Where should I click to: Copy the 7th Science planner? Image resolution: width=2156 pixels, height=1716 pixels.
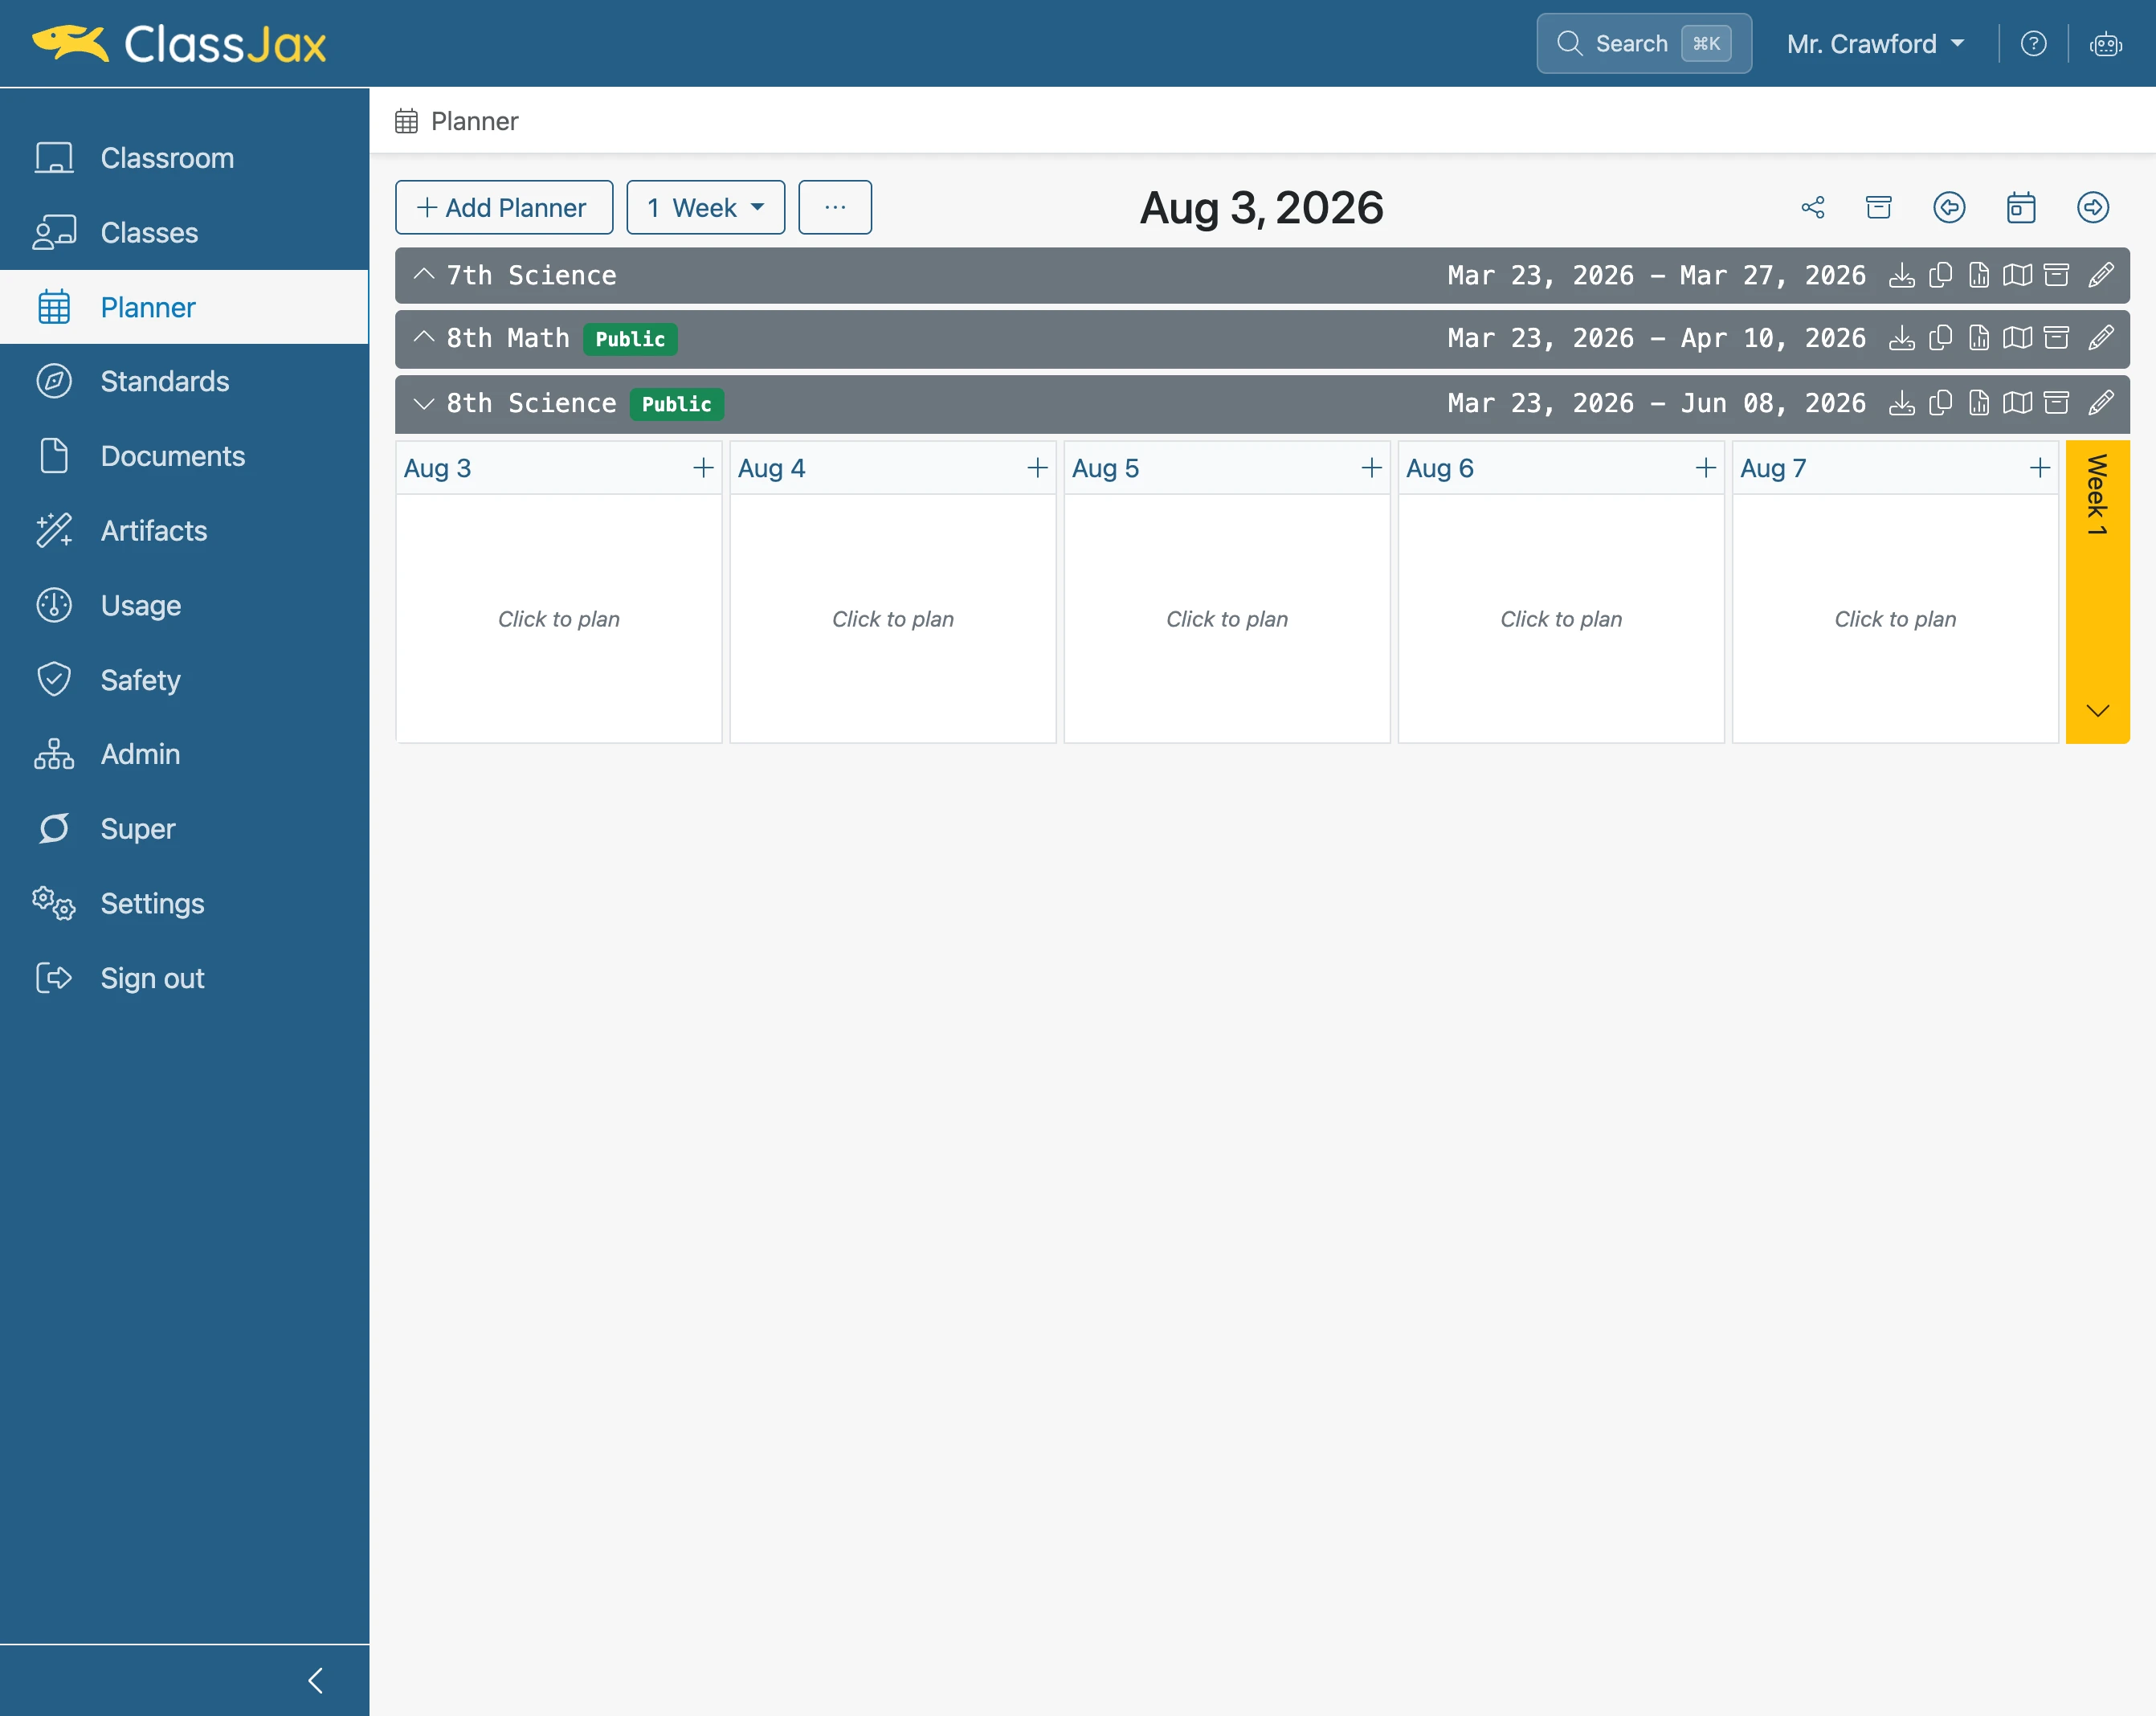[x=1940, y=275]
